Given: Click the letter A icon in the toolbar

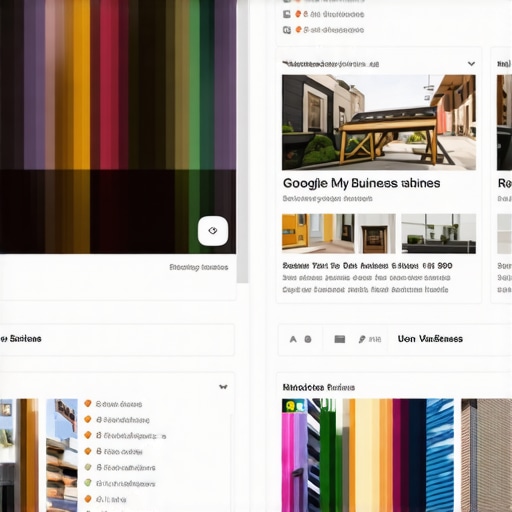Looking at the screenshot, I should [x=293, y=339].
